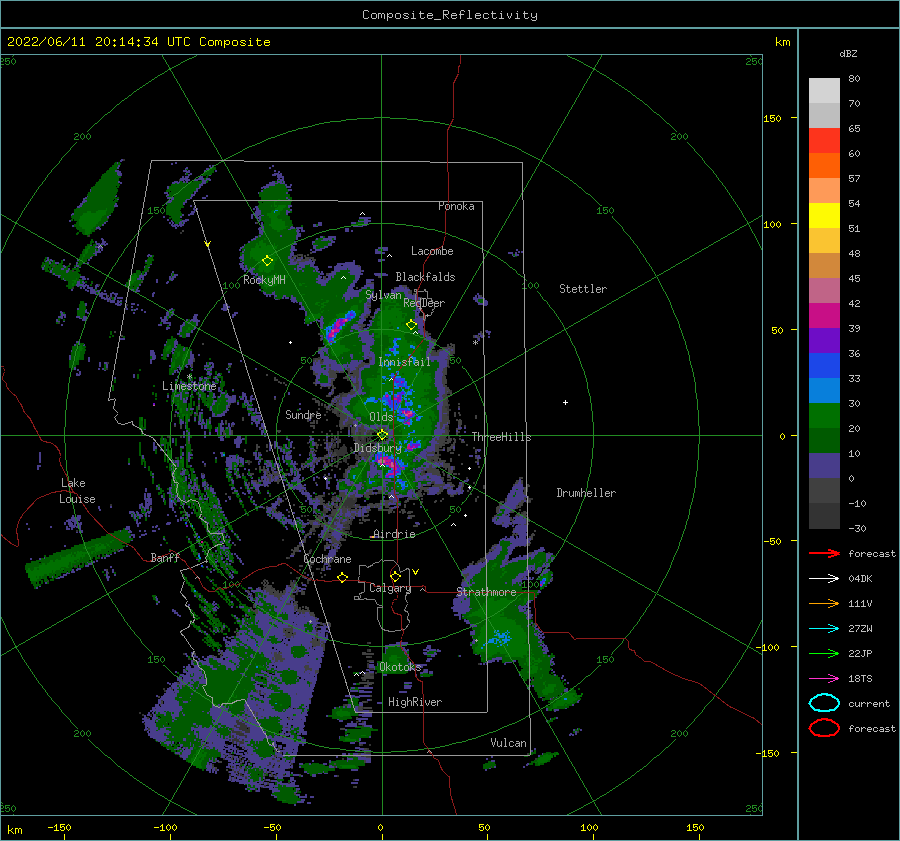This screenshot has height=841, width=900.
Task: Click the HighRiver city label
Action: click(x=415, y=702)
